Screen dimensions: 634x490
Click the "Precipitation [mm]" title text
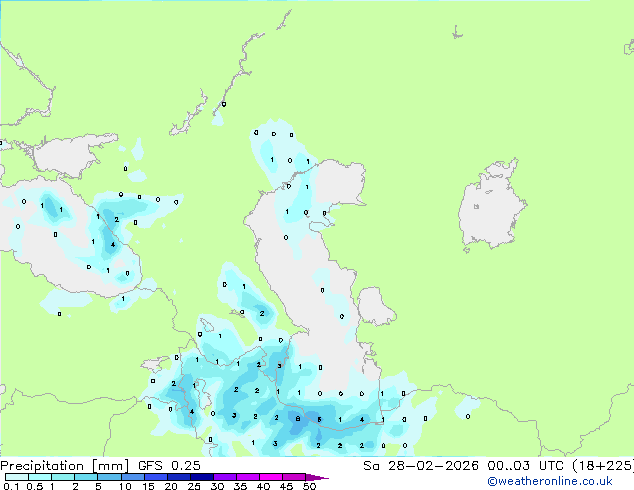tap(64, 466)
